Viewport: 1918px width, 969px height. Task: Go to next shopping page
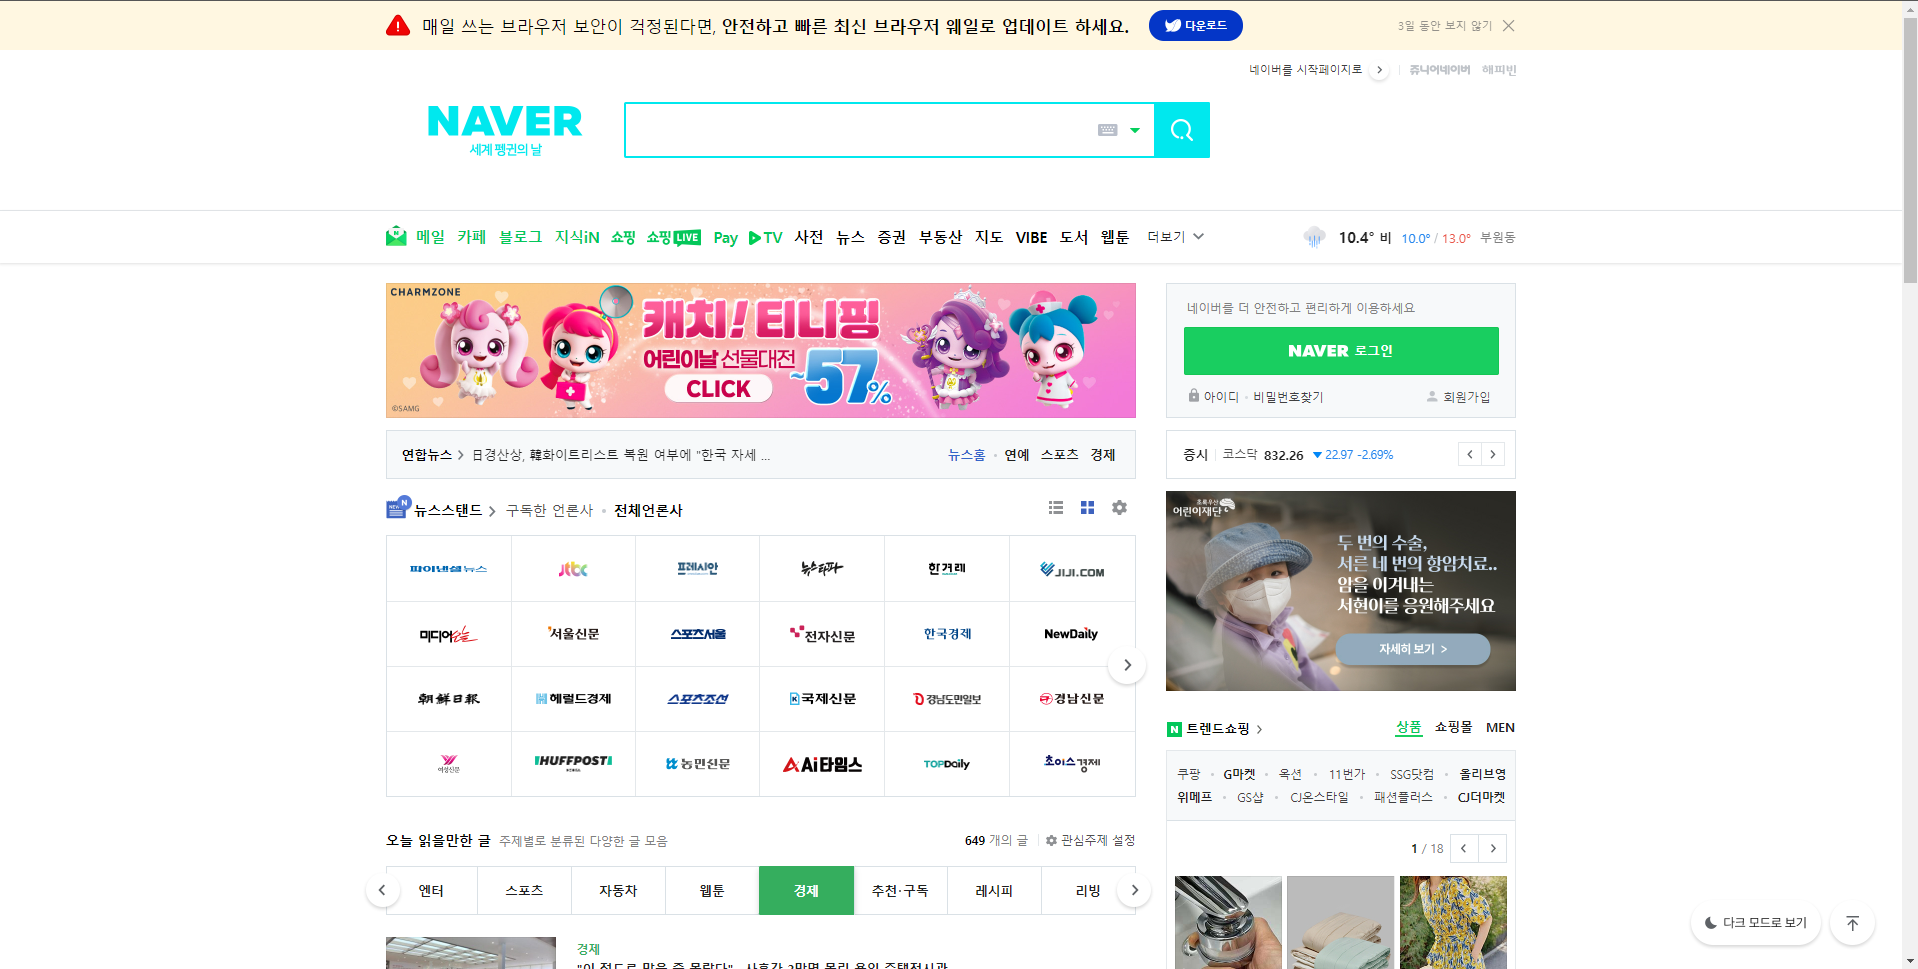click(x=1493, y=849)
